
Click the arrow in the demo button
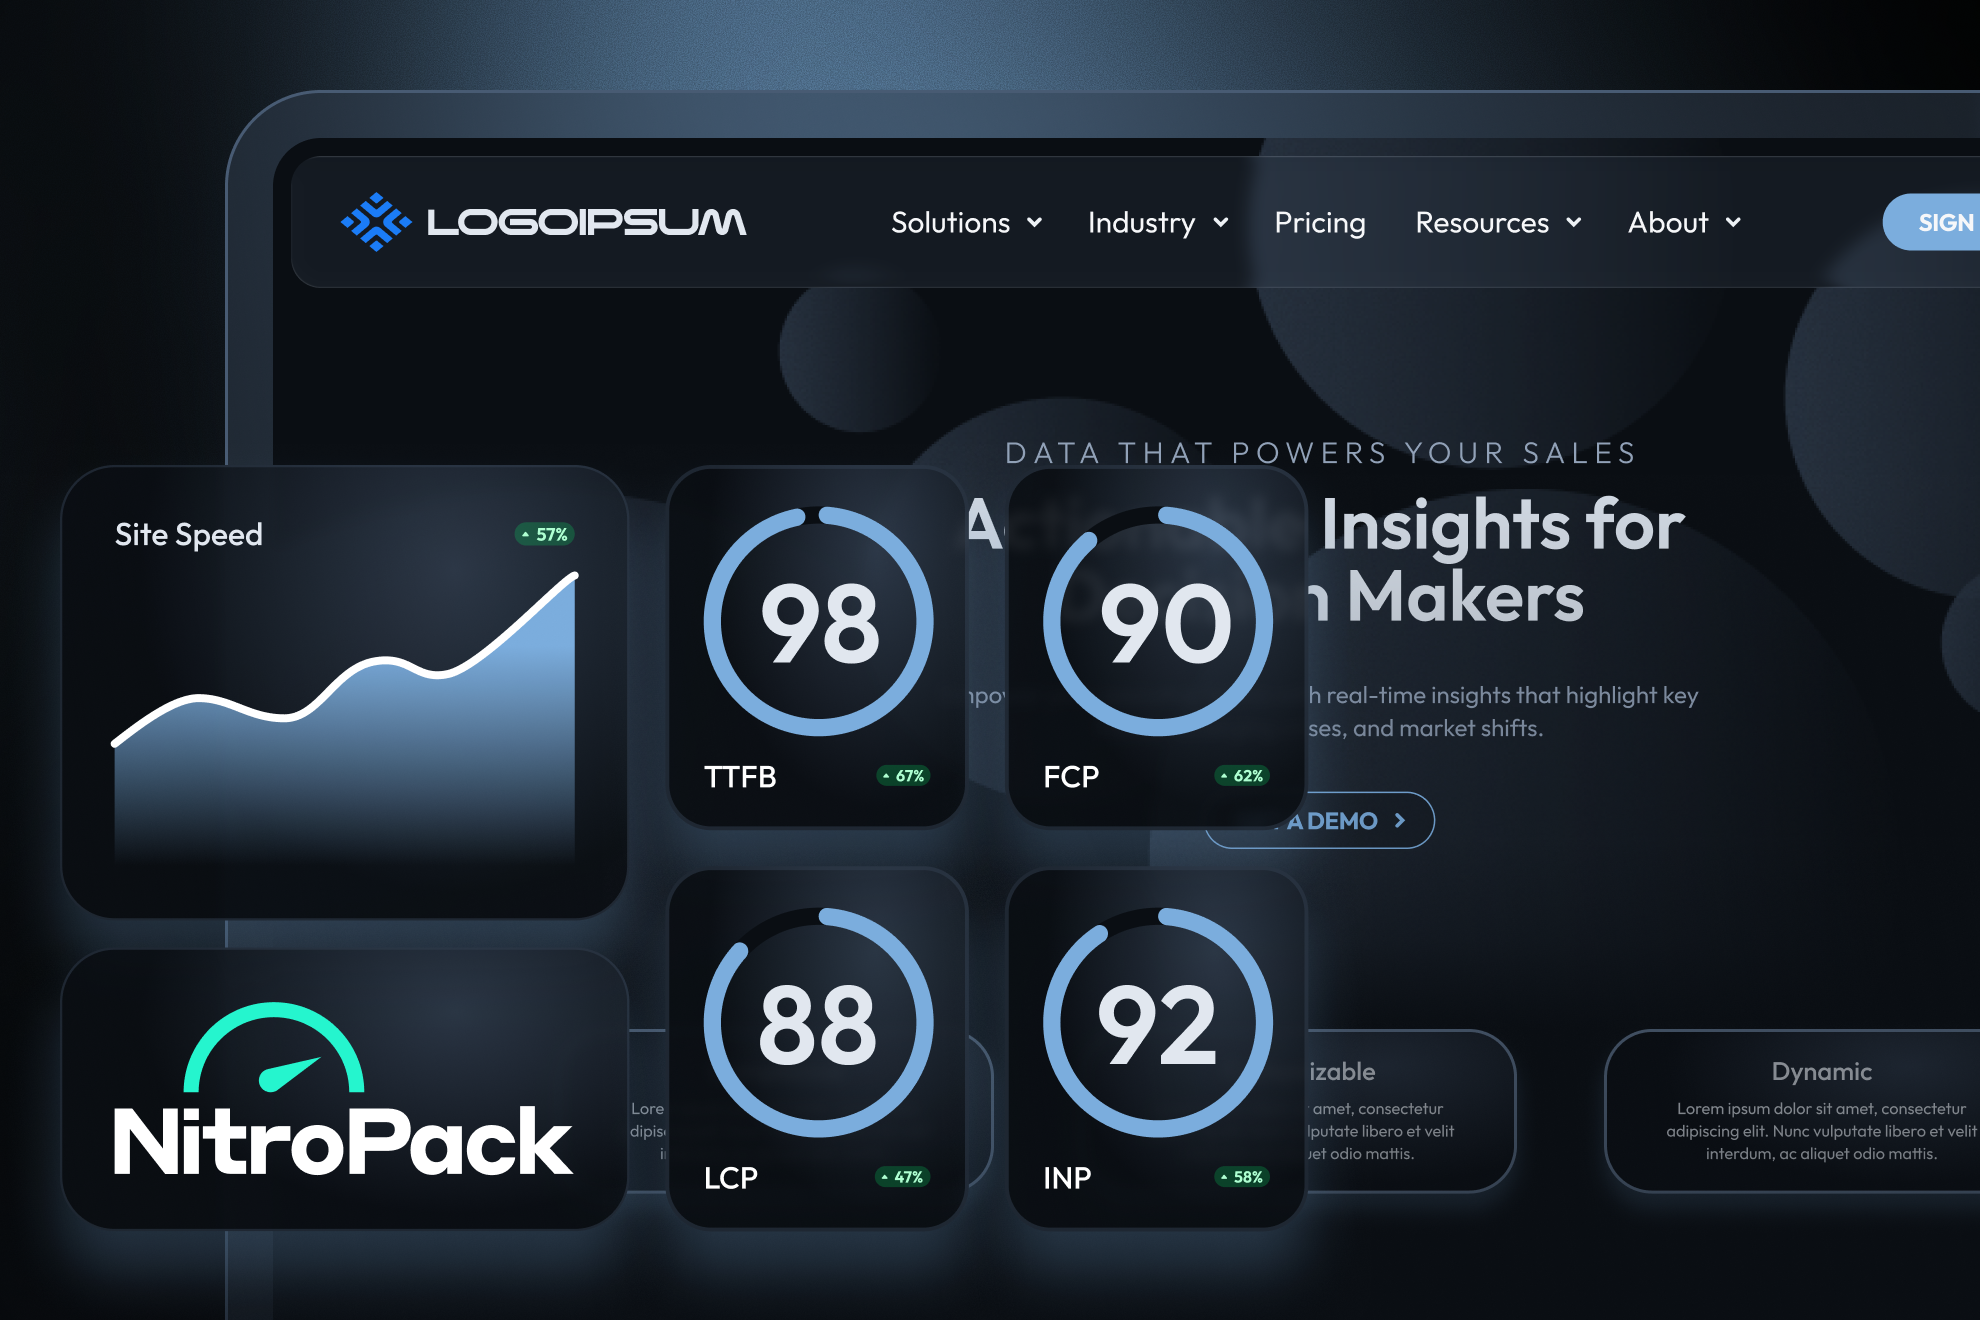[x=1401, y=821]
